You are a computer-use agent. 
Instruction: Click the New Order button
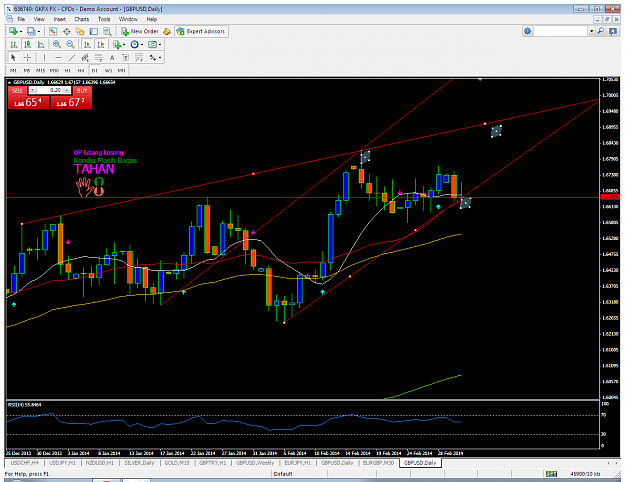point(140,31)
